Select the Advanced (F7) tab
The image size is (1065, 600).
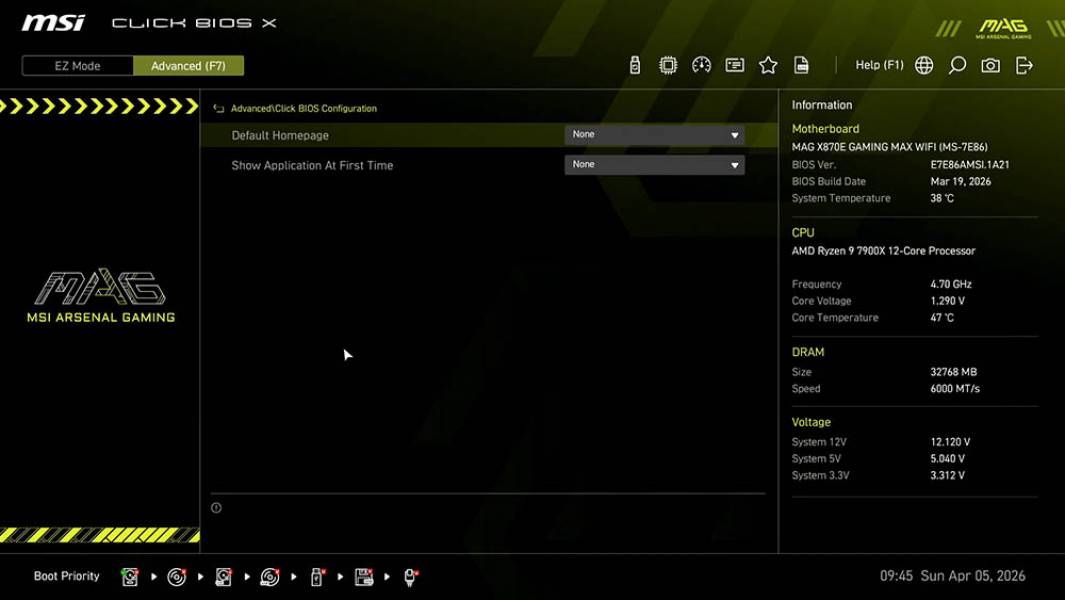point(189,65)
